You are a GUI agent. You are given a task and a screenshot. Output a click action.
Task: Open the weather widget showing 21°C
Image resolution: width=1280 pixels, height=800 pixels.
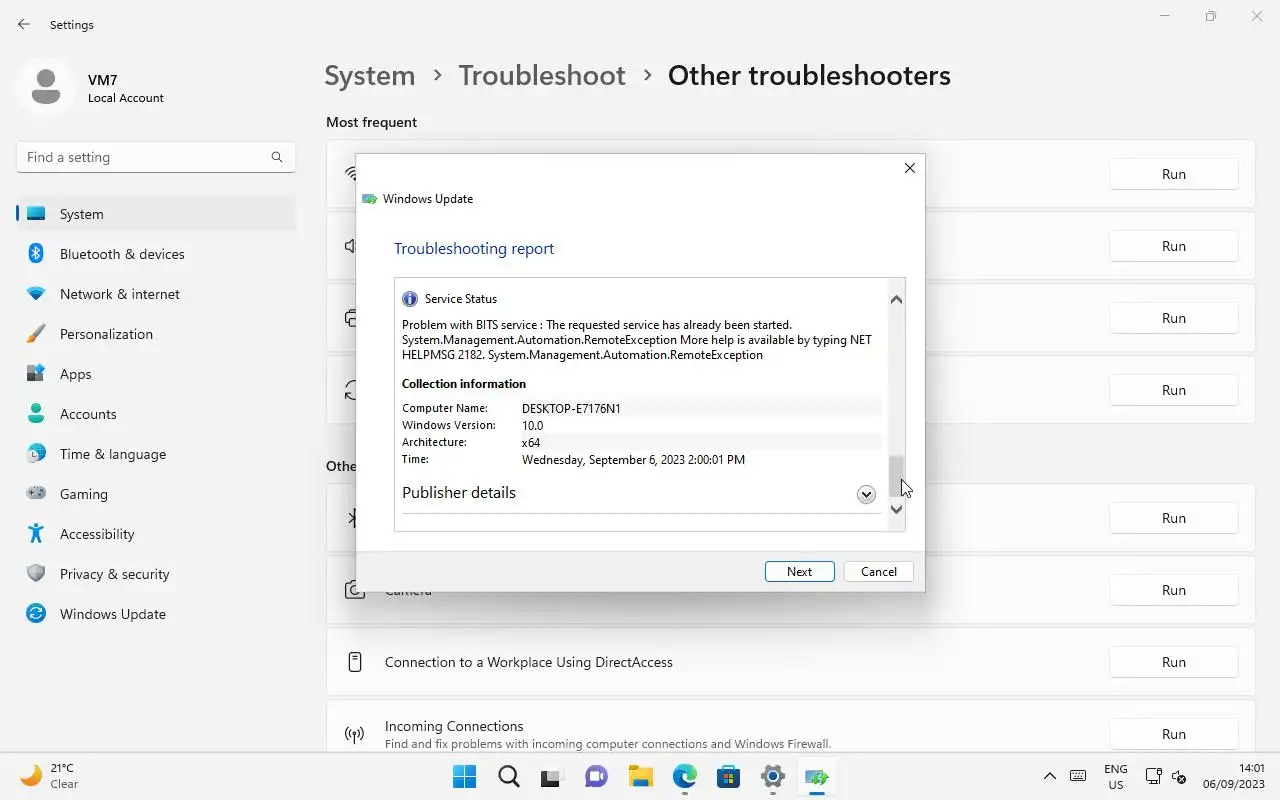point(49,776)
